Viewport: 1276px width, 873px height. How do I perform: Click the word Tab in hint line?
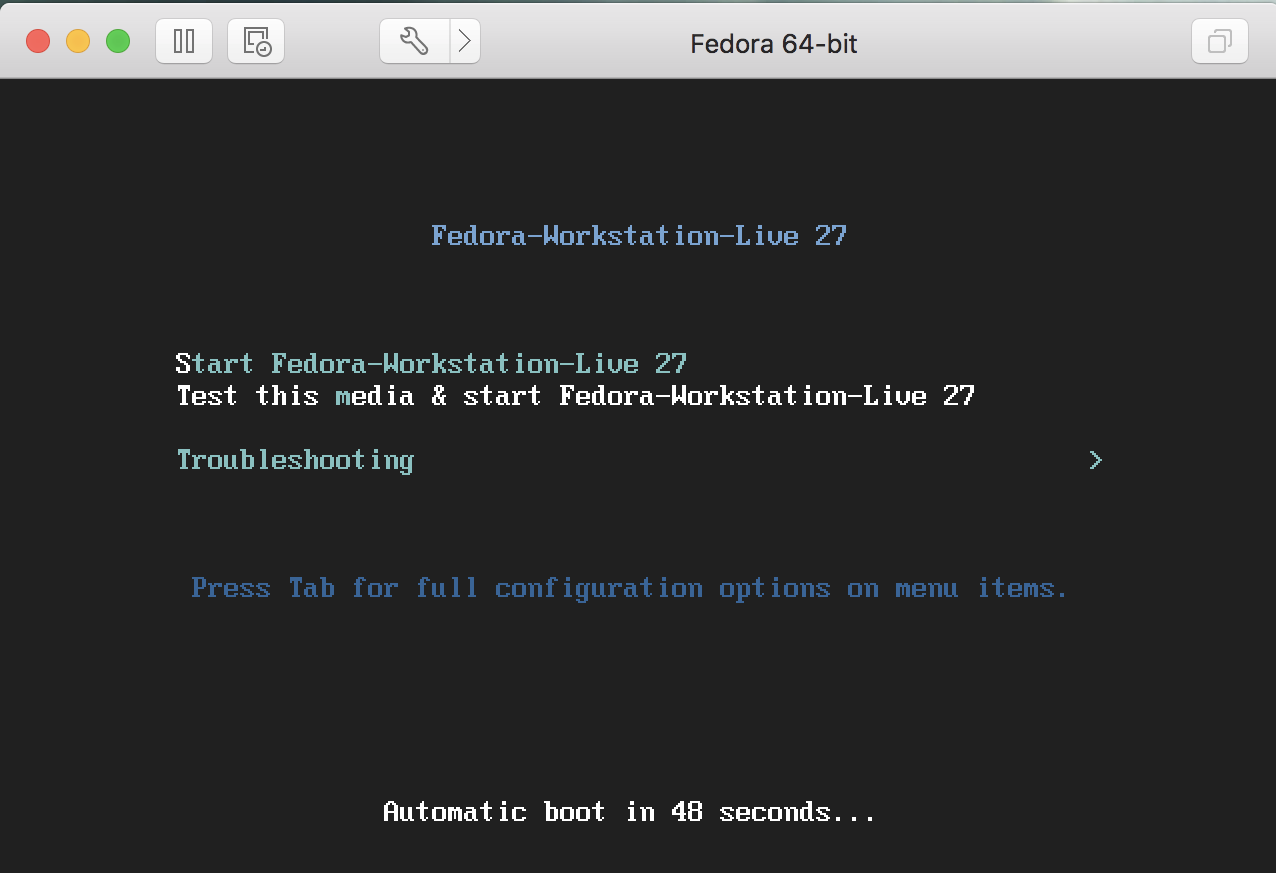(311, 588)
